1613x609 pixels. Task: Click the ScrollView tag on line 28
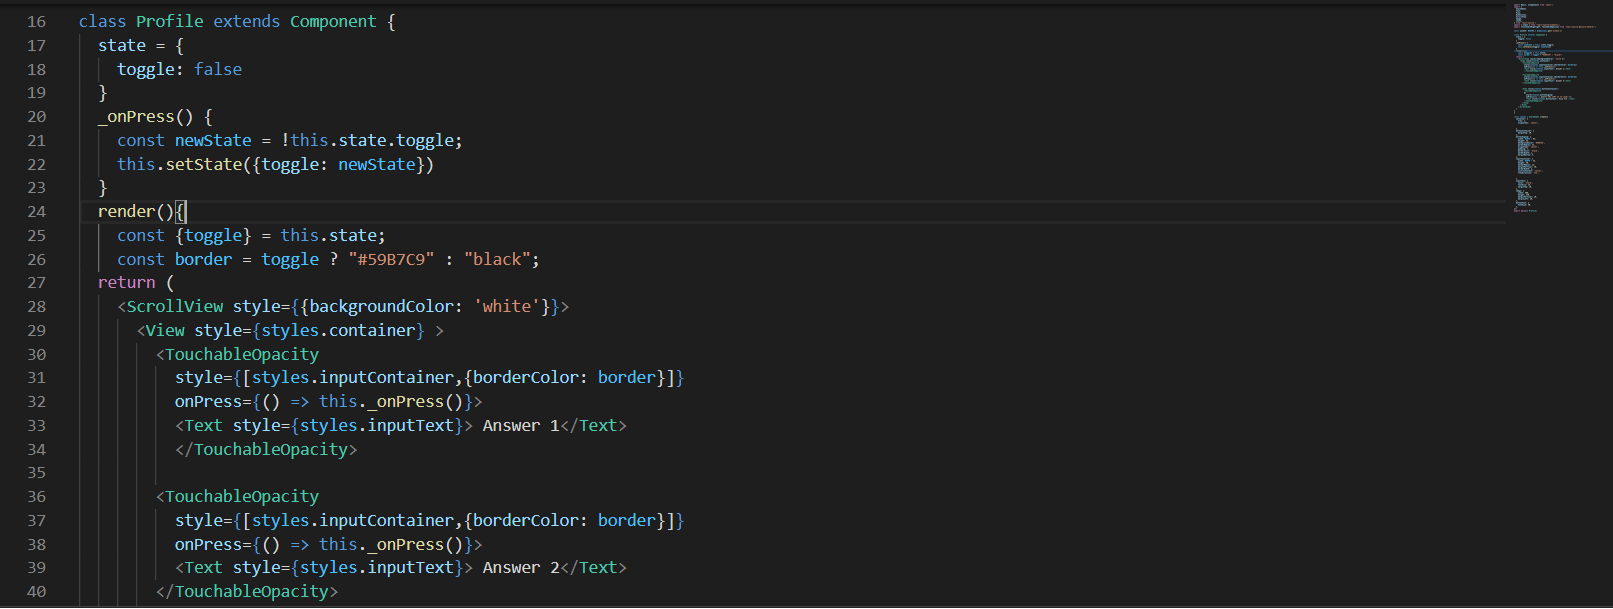[x=175, y=306]
